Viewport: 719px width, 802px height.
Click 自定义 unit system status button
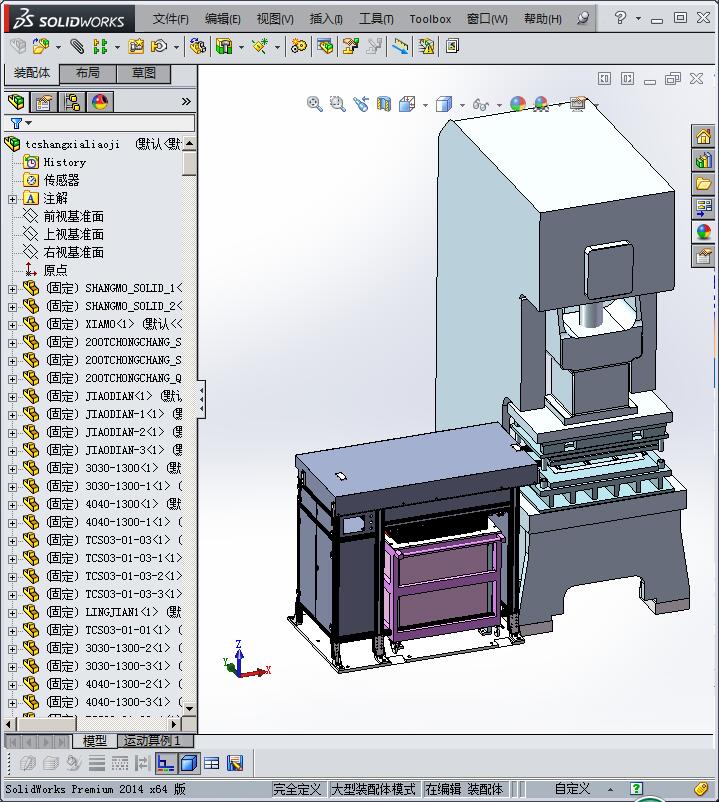[x=573, y=789]
